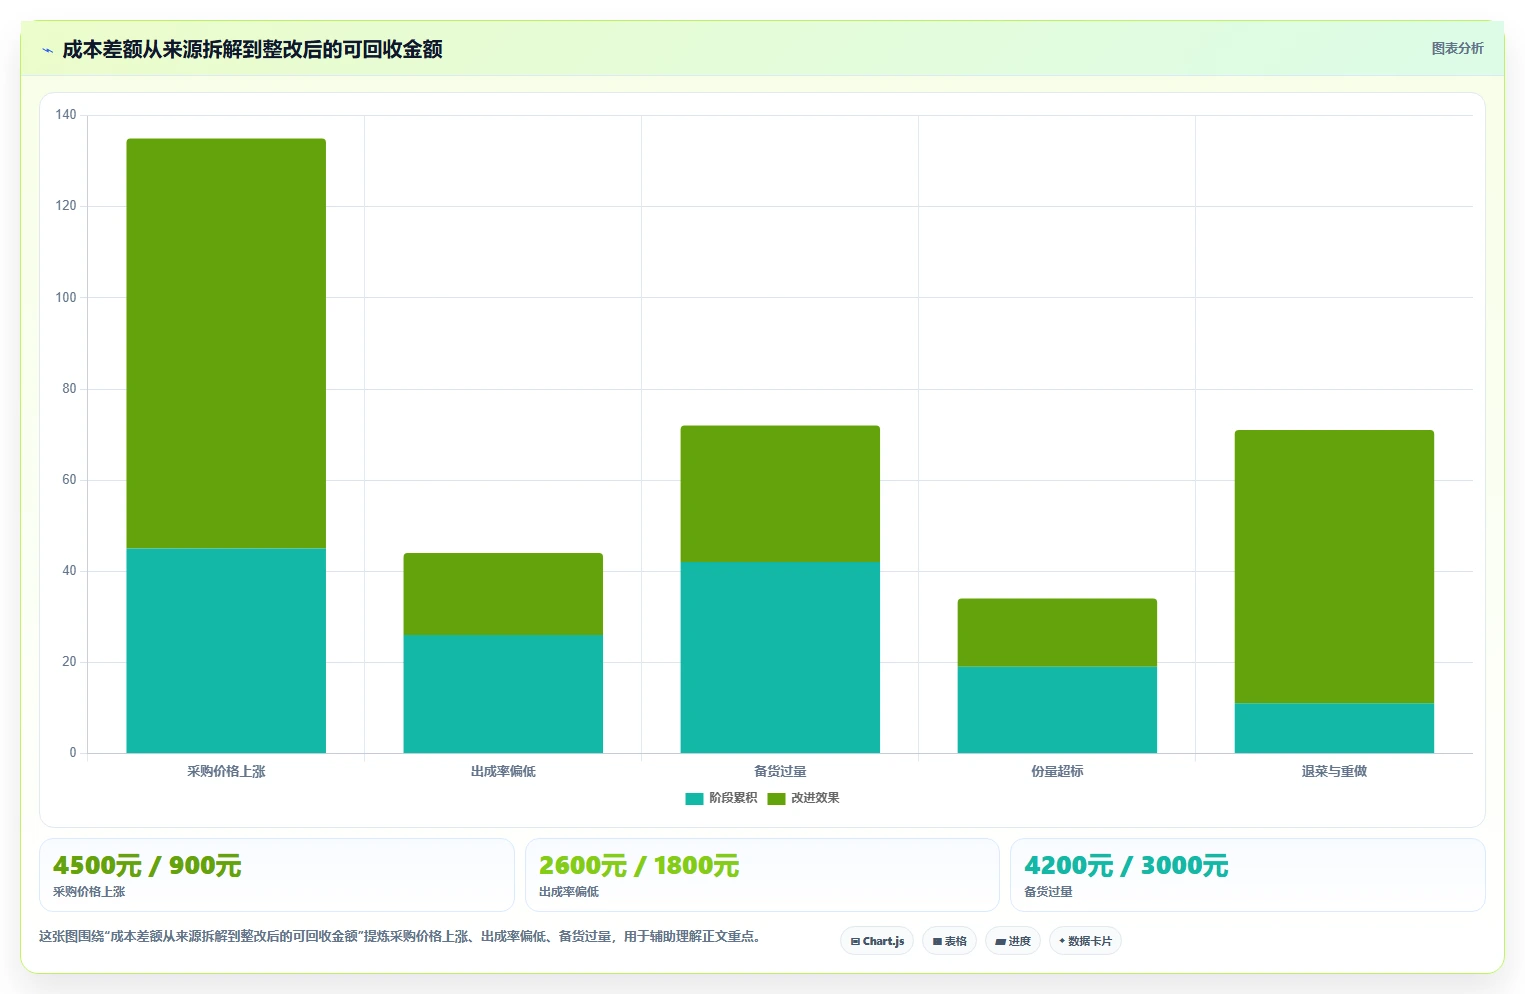Click the green 采购价格上涨 bar segment
Viewport: 1525px width, 994px height.
point(226,343)
